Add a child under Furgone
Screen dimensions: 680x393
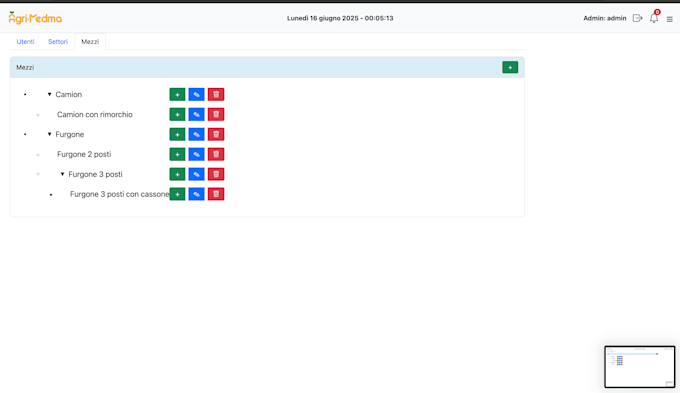(x=177, y=134)
